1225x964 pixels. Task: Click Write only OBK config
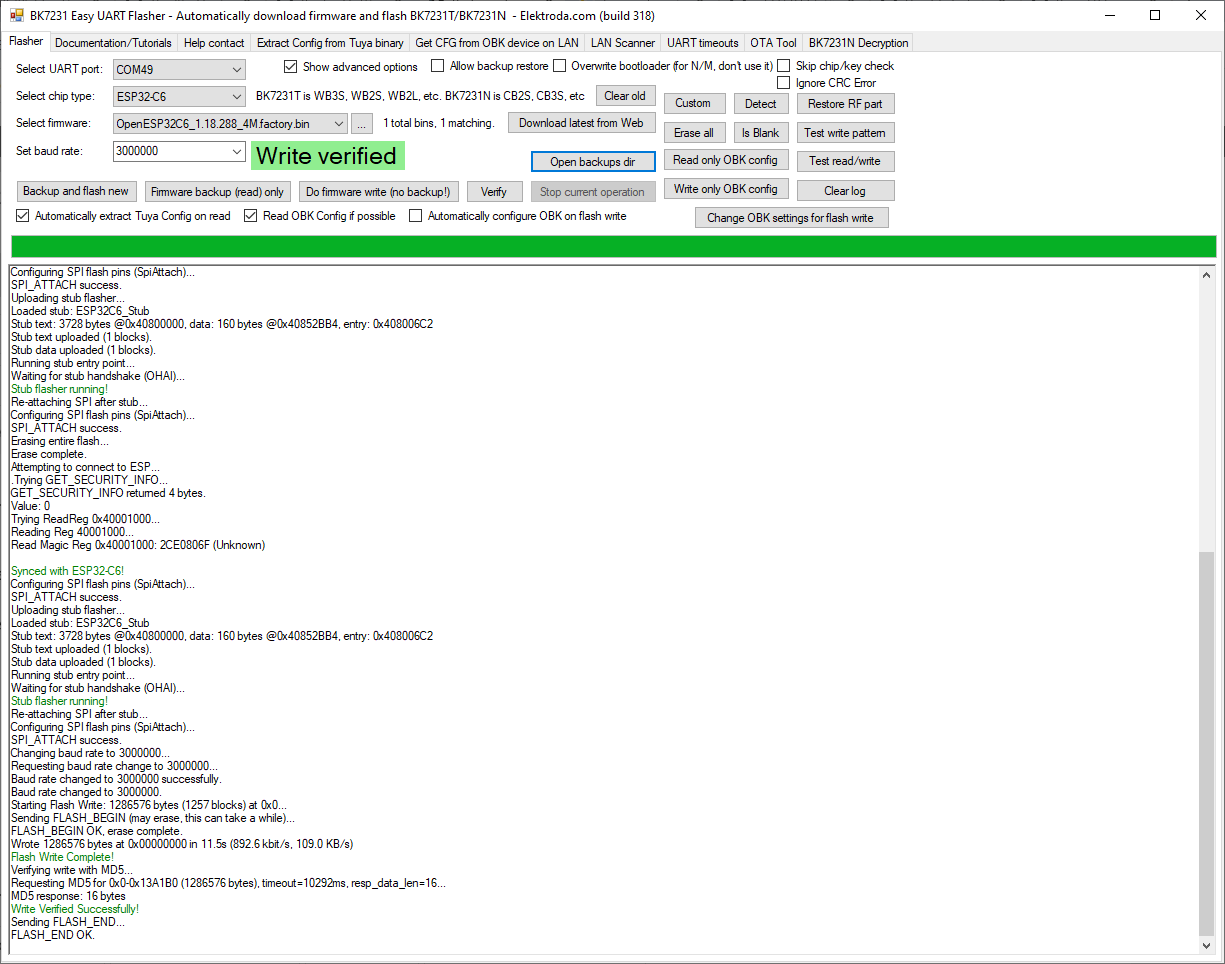click(x=725, y=189)
